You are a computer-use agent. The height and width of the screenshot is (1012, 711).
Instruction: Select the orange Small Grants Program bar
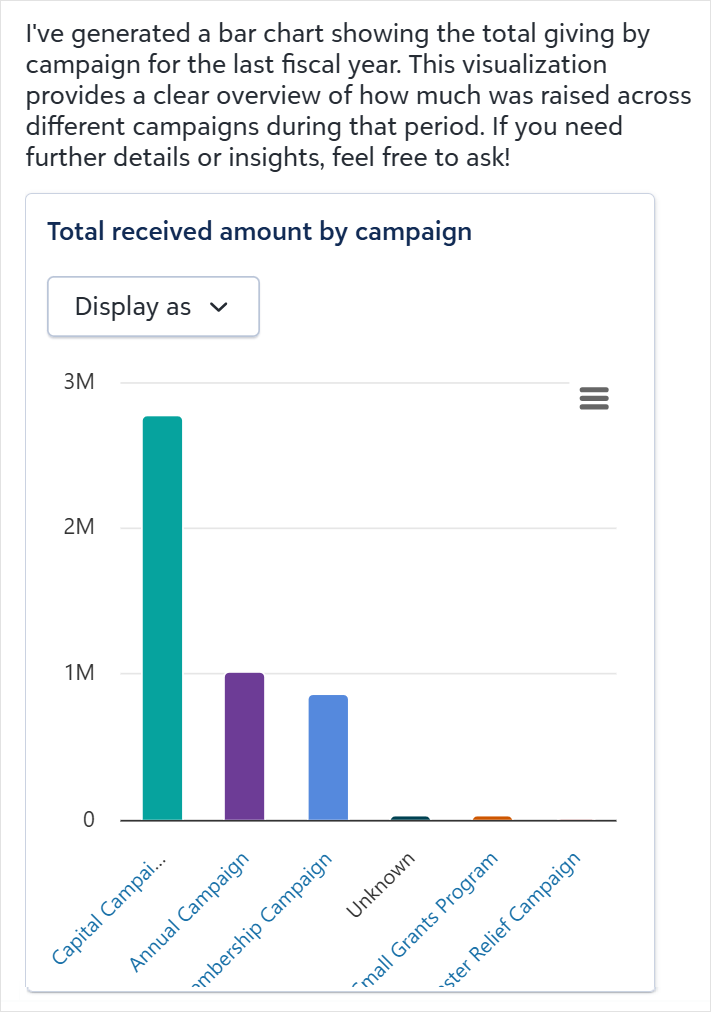pos(492,818)
